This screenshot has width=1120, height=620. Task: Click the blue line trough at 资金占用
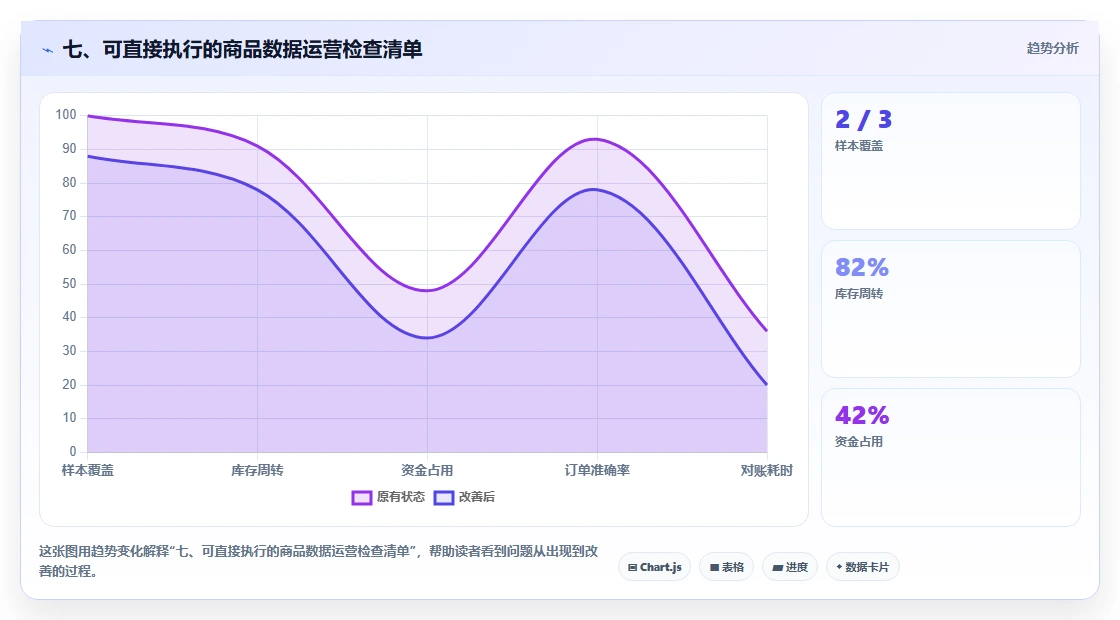pos(427,338)
